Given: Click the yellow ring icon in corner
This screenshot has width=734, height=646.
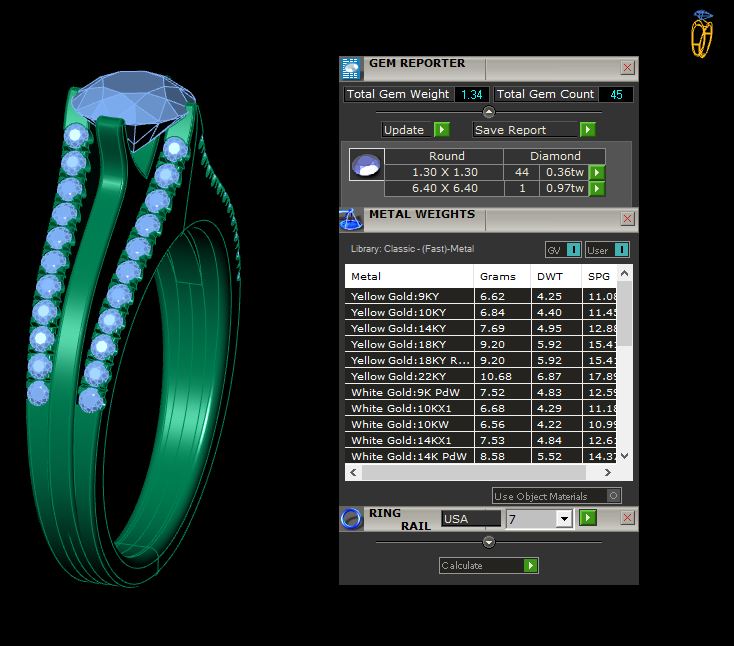Looking at the screenshot, I should pos(702,34).
